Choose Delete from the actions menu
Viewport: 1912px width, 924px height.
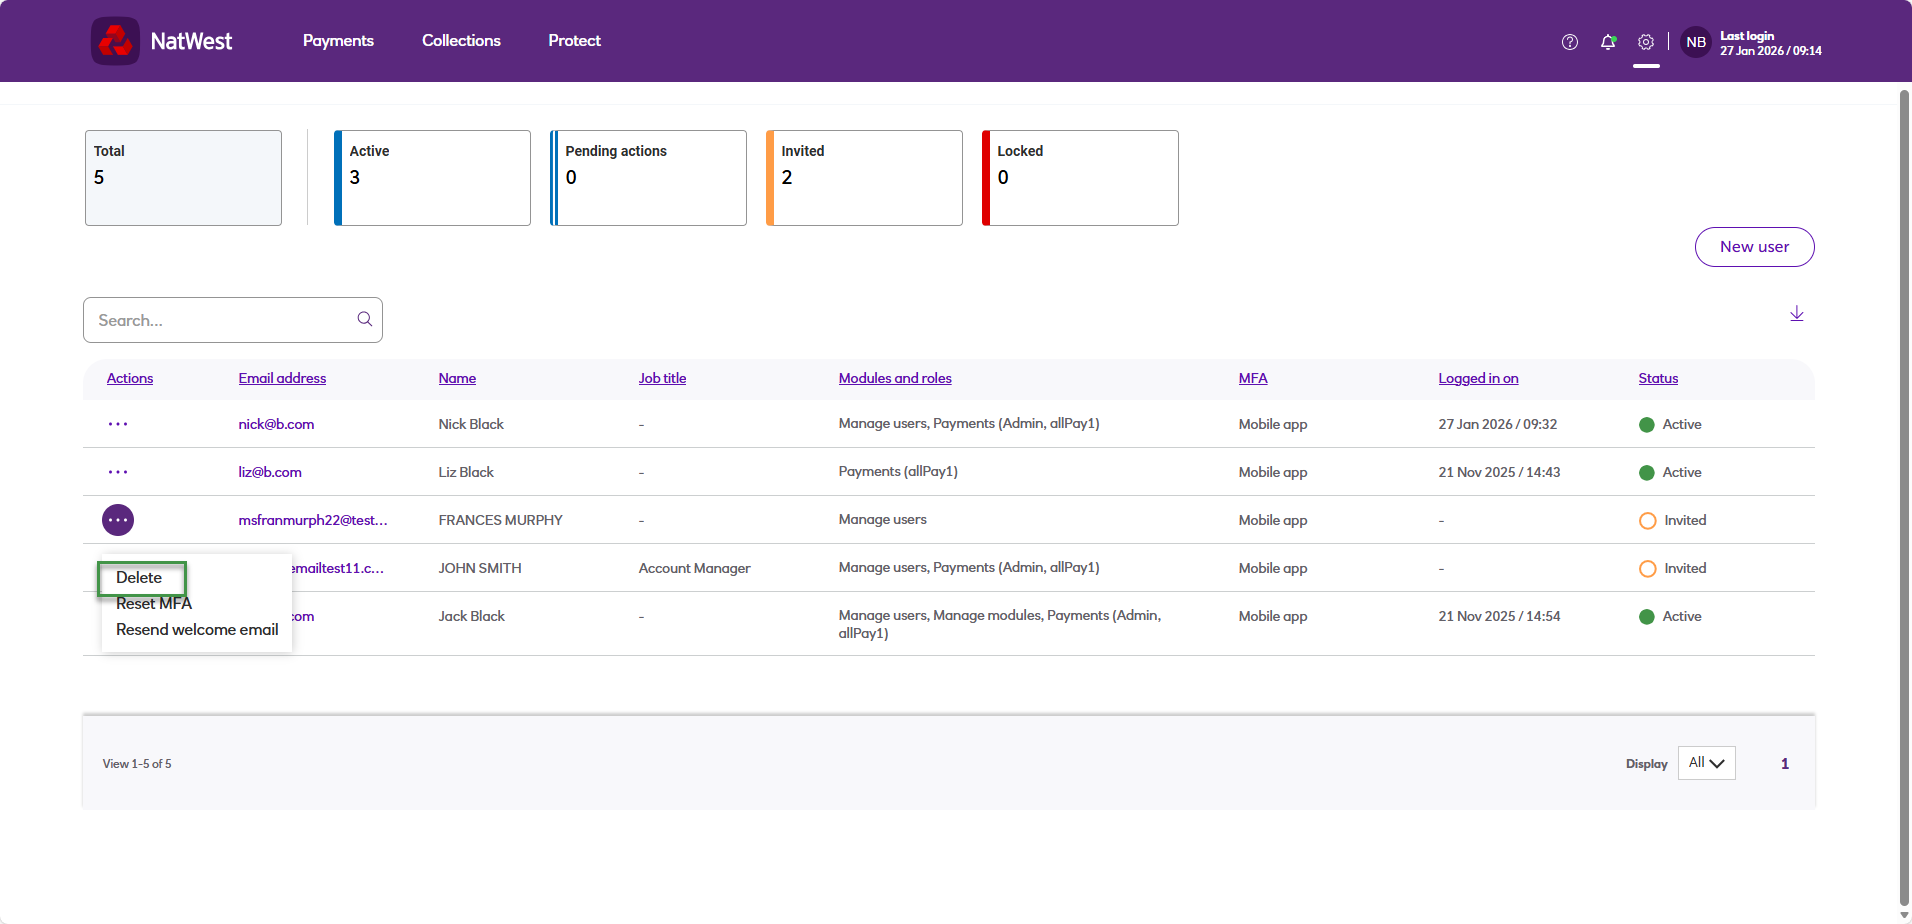(139, 578)
